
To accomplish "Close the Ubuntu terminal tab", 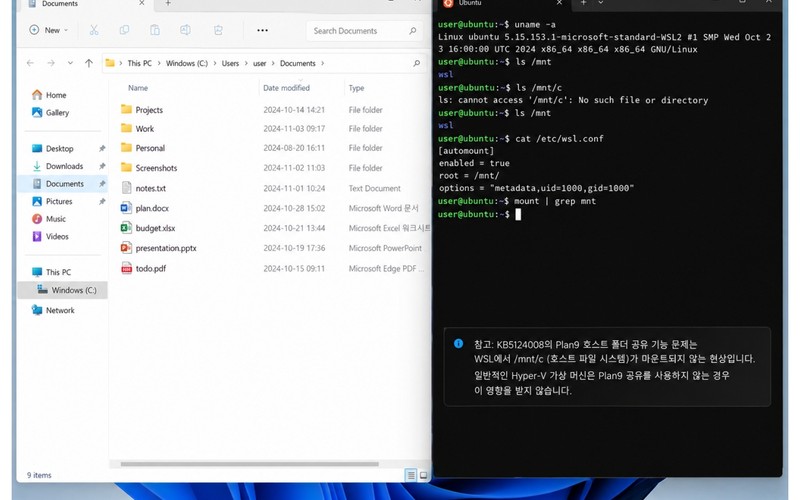I will click(559, 3).
